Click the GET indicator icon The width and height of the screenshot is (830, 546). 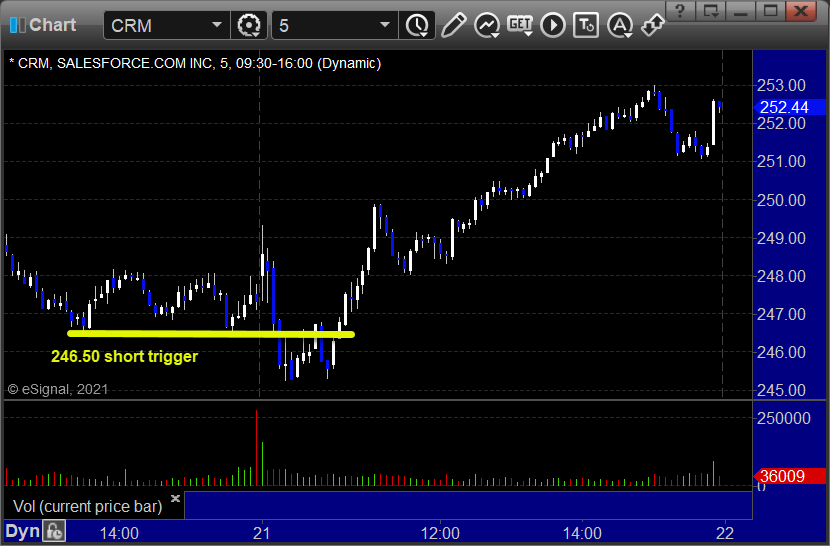point(520,25)
